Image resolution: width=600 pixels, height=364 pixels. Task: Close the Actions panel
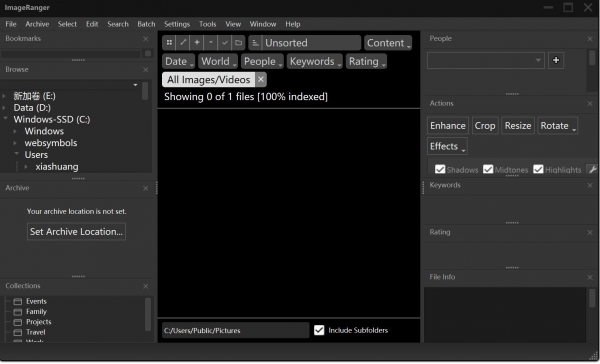point(590,104)
